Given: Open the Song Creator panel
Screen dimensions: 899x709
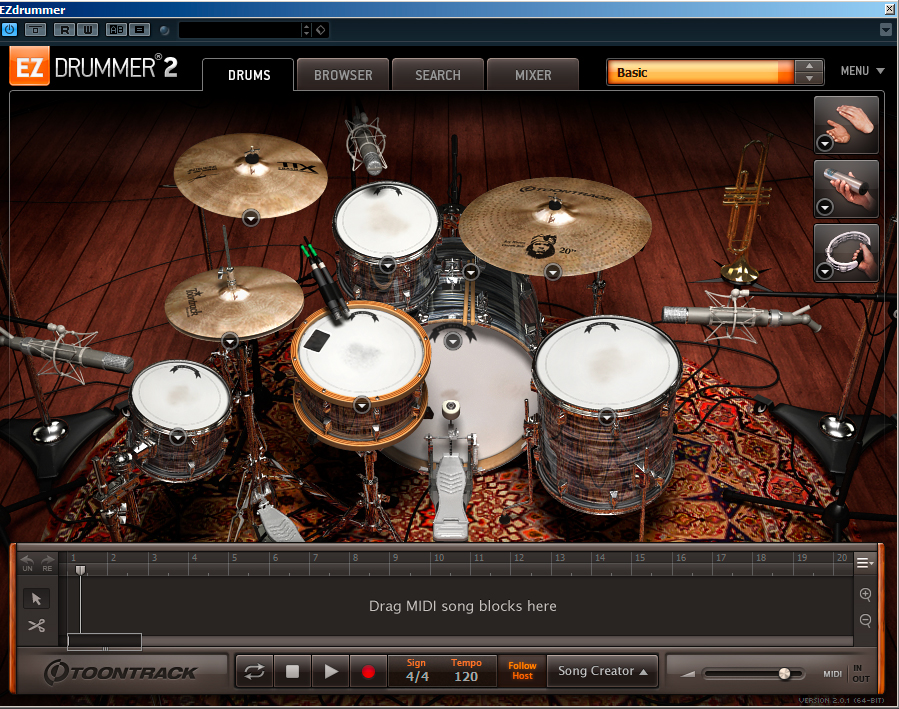Looking at the screenshot, I should [x=602, y=671].
